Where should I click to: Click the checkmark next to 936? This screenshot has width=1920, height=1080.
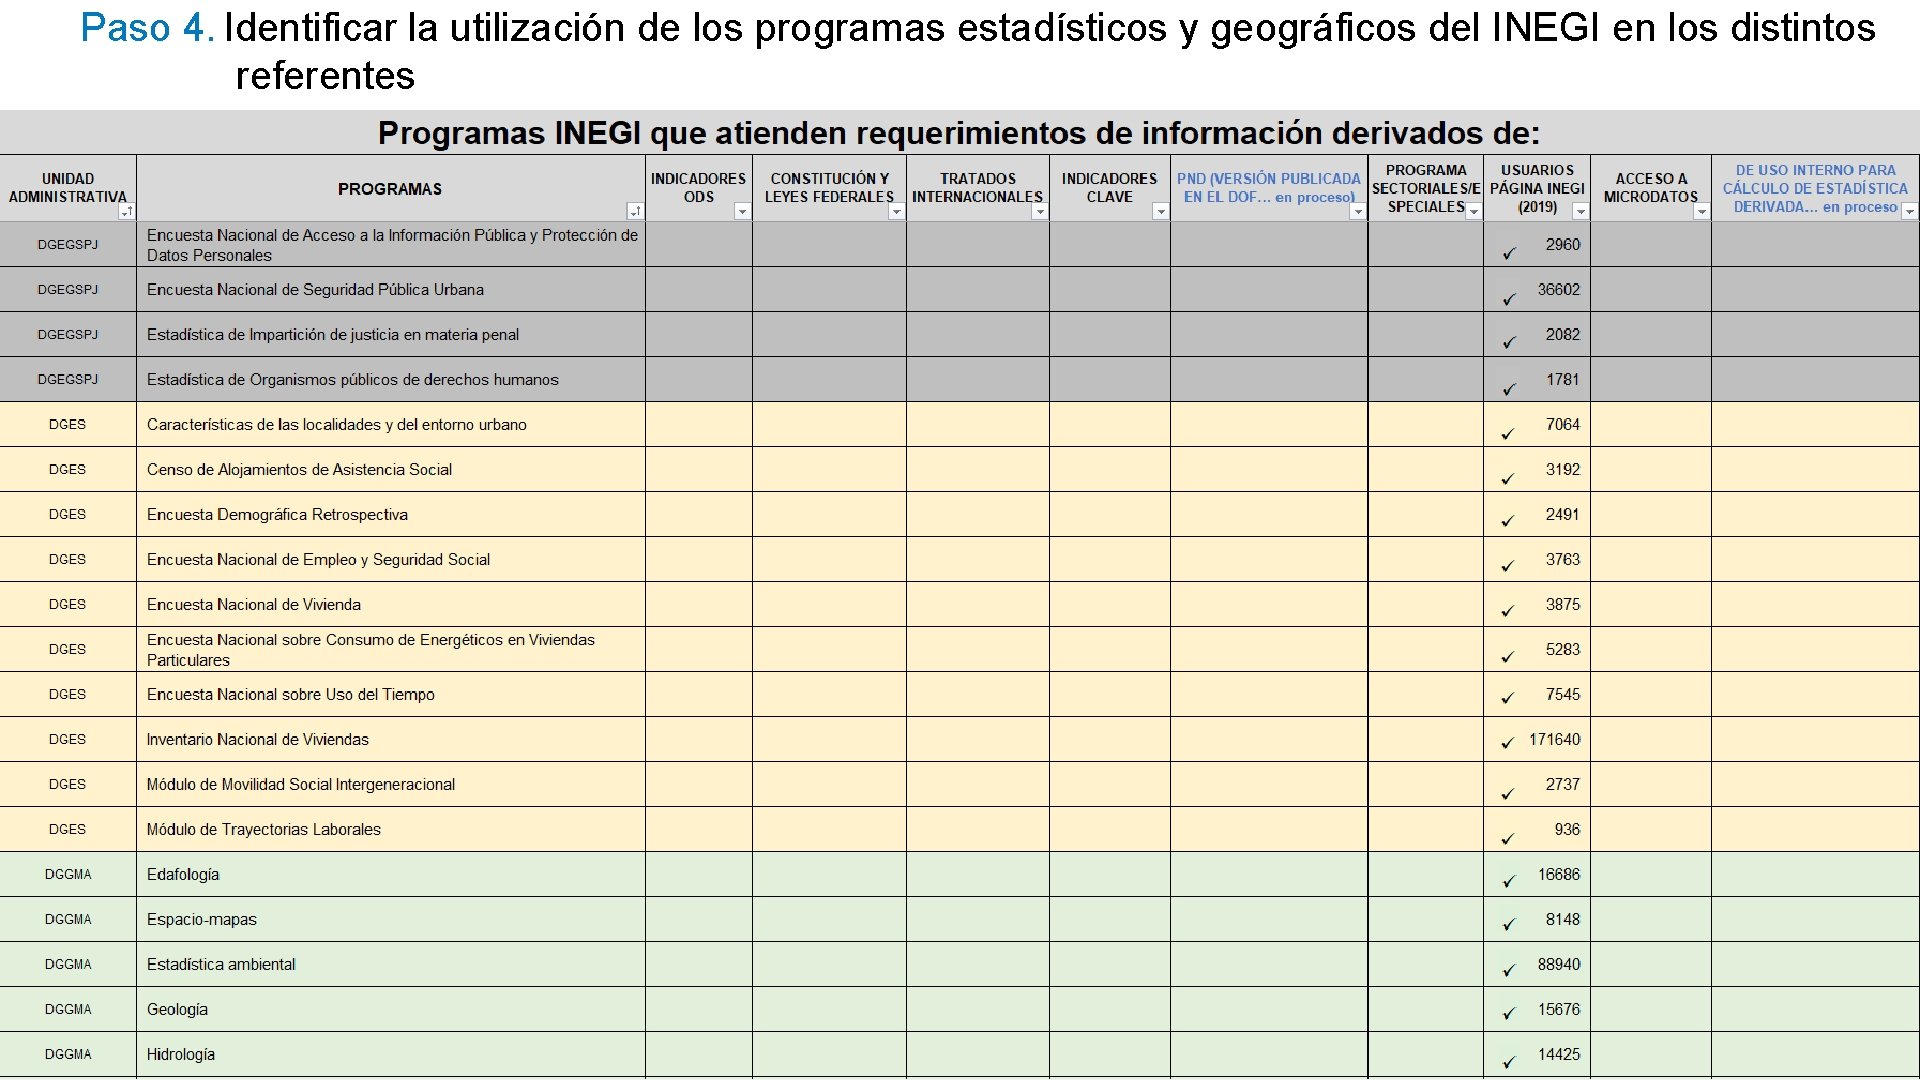[x=1508, y=839]
